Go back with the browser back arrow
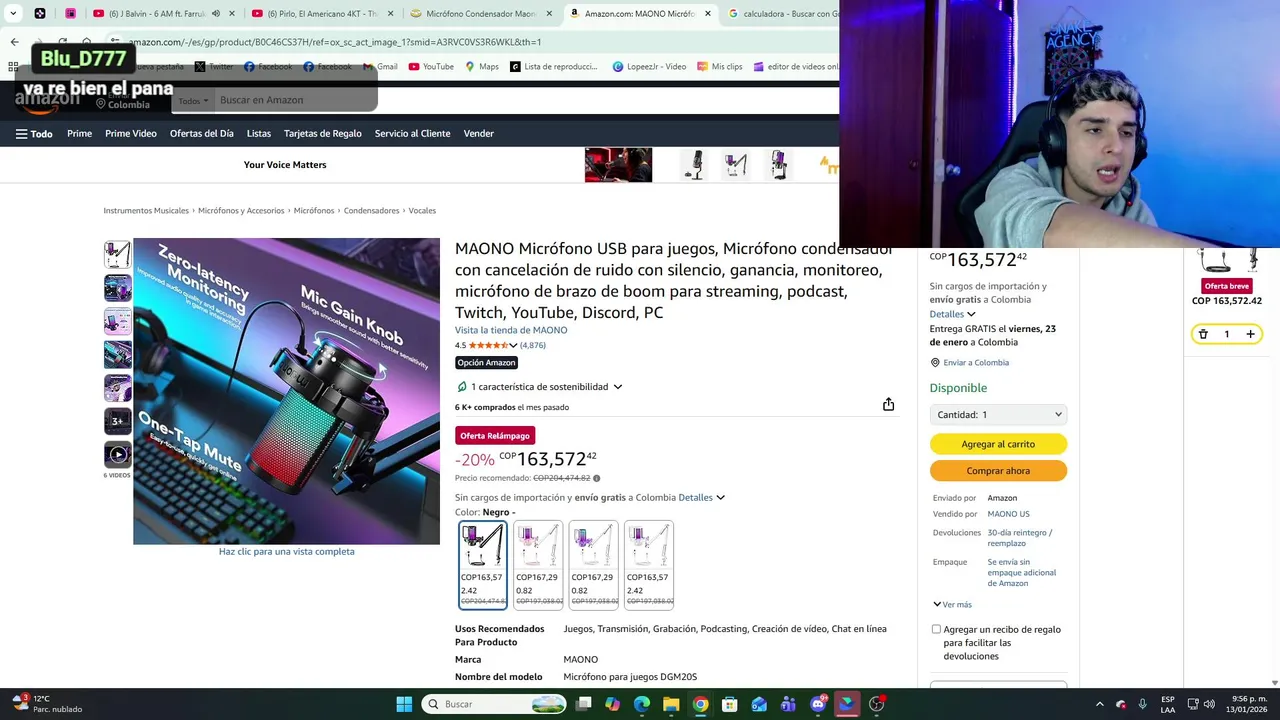The height and width of the screenshot is (720, 1280). 14,42
